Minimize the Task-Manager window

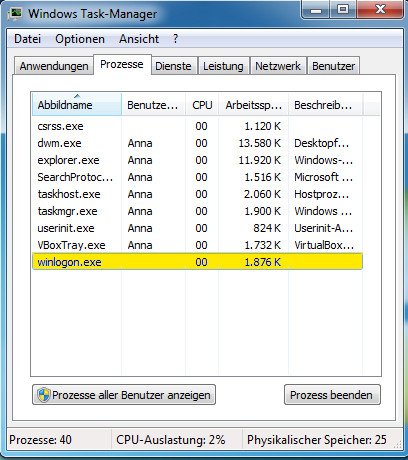316,10
